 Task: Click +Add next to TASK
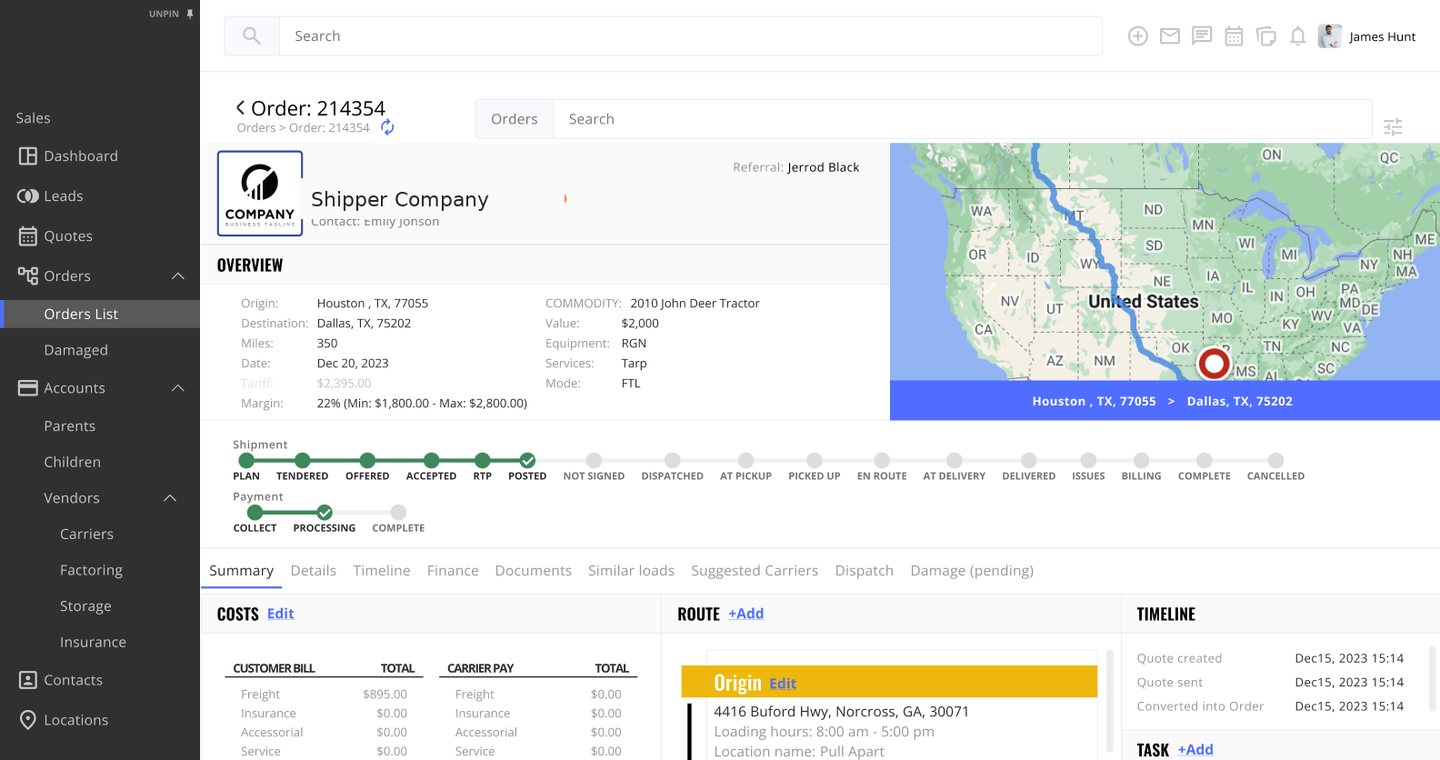[1195, 750]
